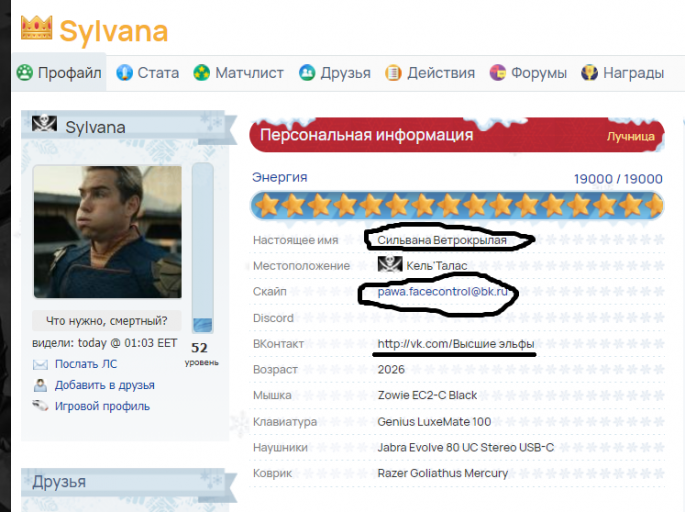Go to the Друзья tab
Image resolution: width=685 pixels, height=512 pixels.
click(x=335, y=73)
